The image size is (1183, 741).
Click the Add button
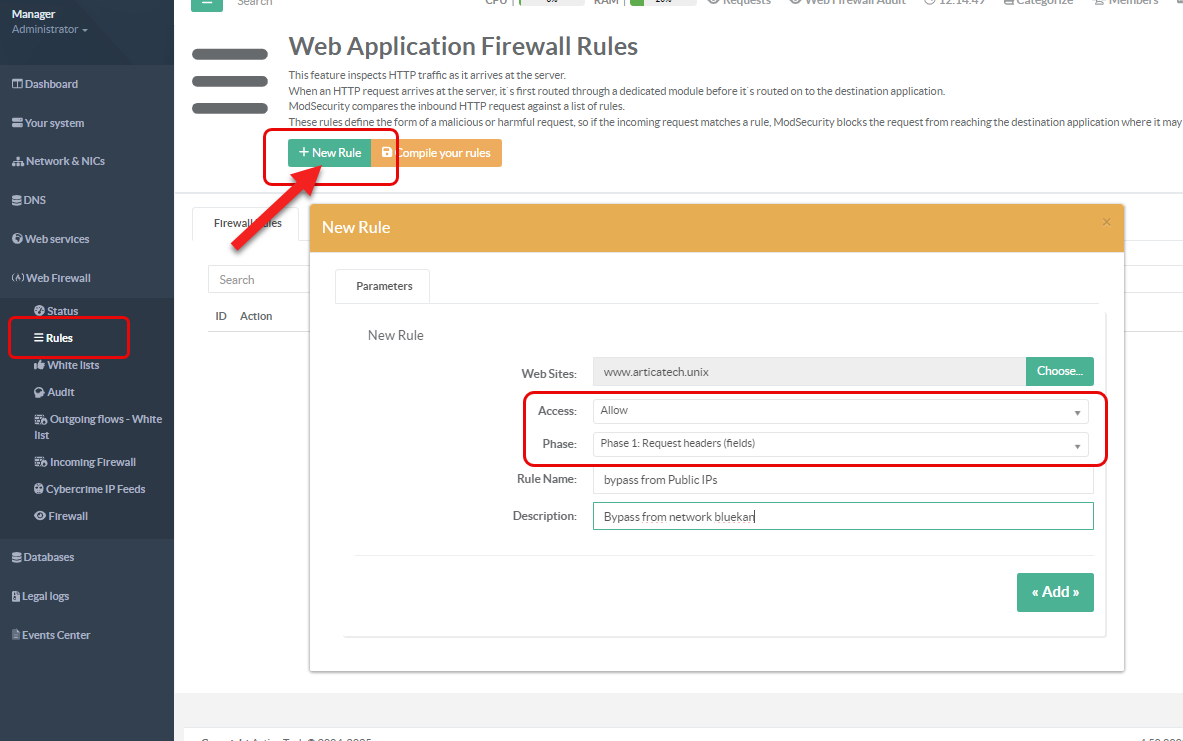point(1054,592)
